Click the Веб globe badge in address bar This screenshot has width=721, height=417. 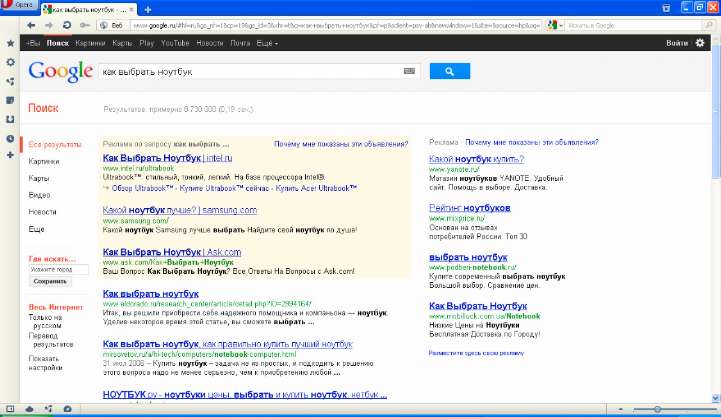click(x=112, y=26)
